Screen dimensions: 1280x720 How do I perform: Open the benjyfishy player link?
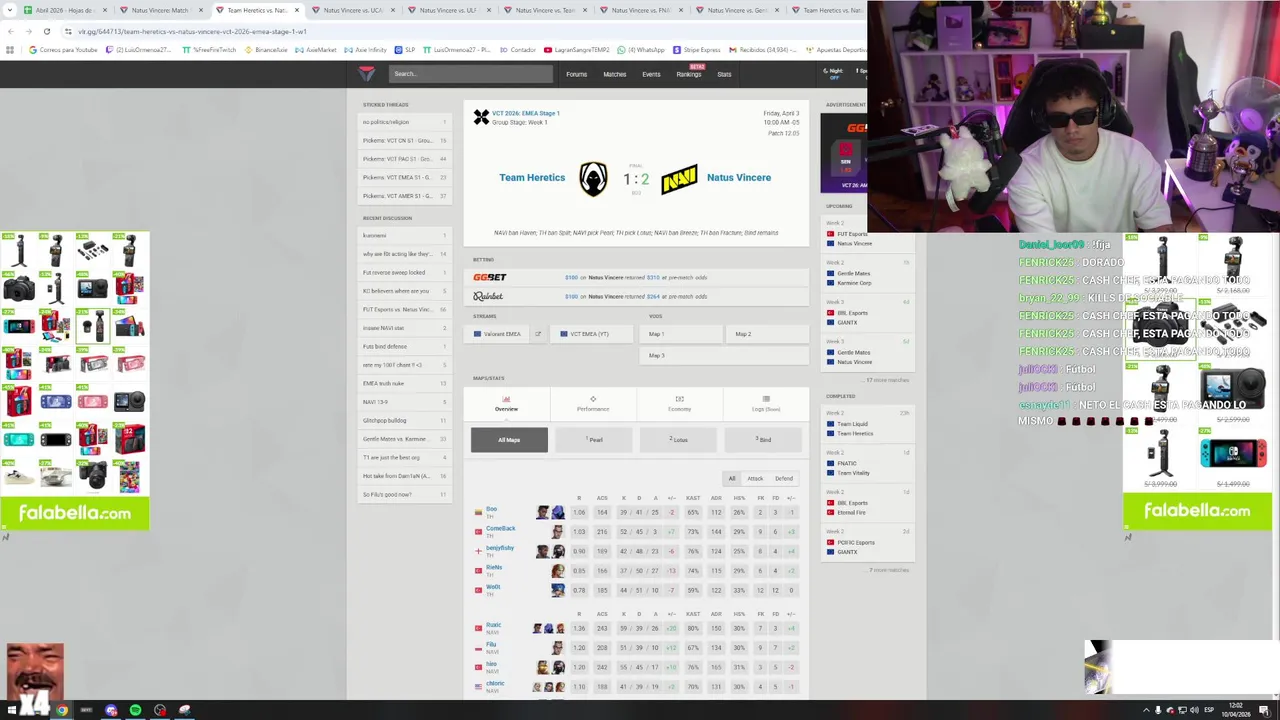point(500,548)
